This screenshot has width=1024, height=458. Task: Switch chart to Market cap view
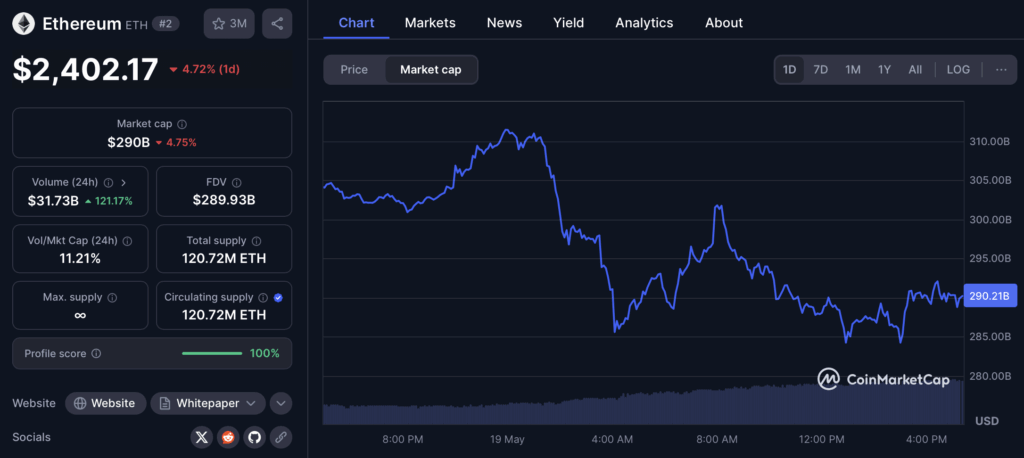(430, 70)
